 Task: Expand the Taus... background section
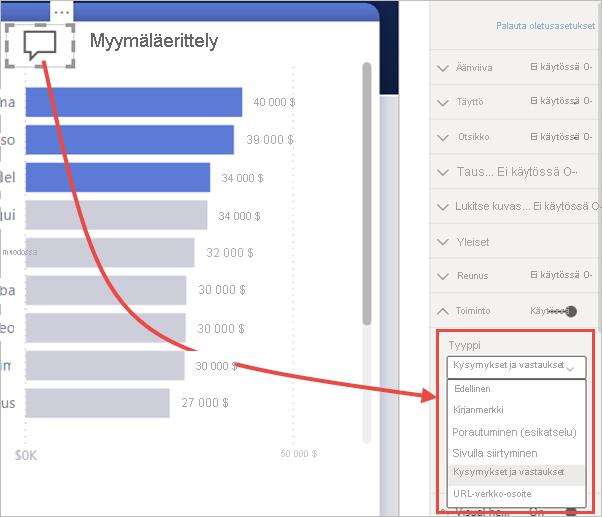(x=443, y=172)
